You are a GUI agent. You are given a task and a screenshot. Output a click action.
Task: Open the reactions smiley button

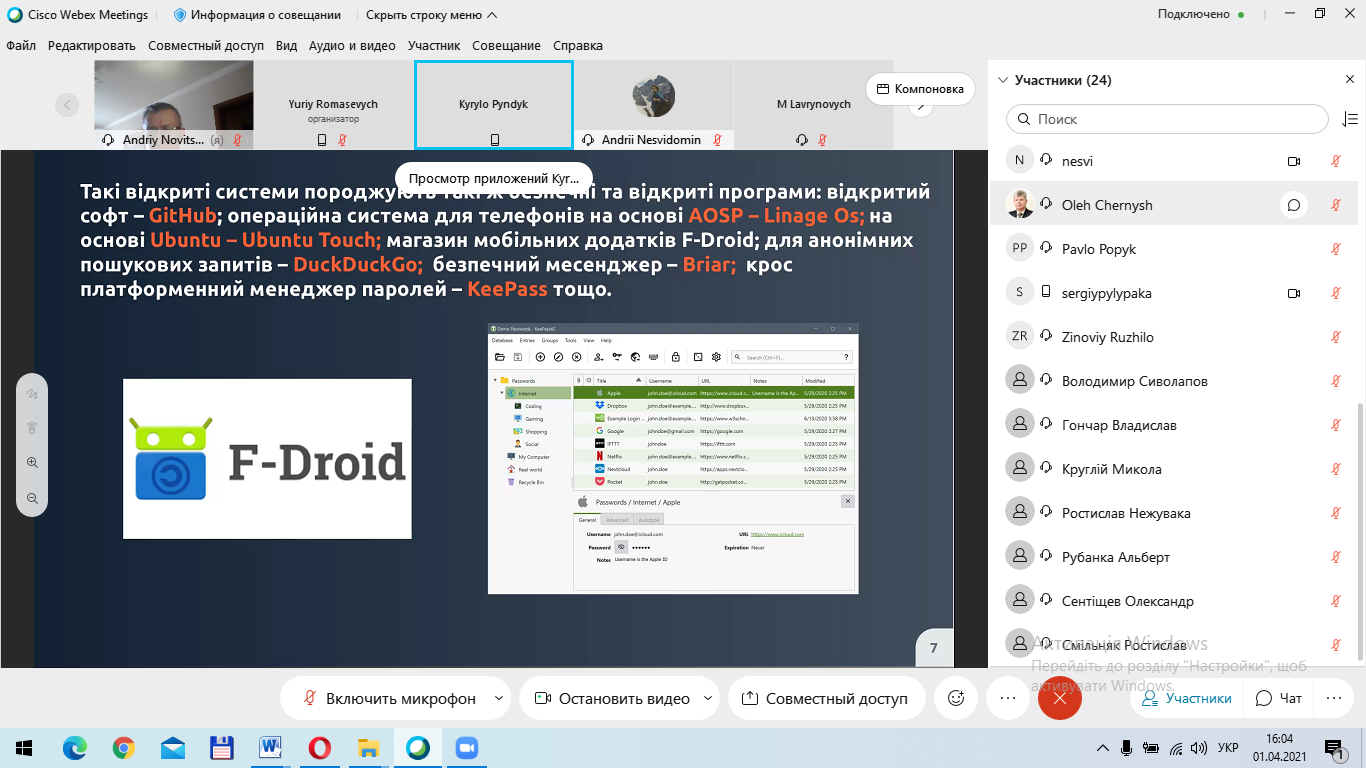coord(955,698)
